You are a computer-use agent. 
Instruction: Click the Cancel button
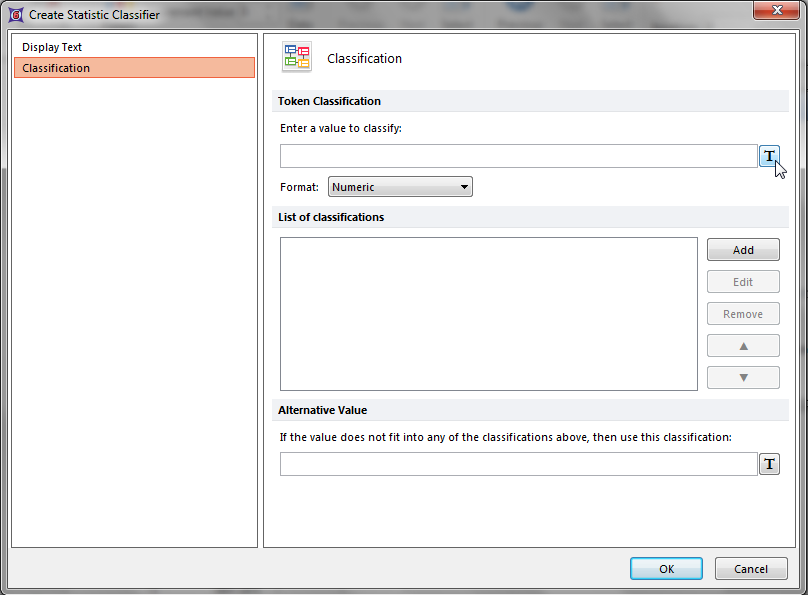click(751, 569)
